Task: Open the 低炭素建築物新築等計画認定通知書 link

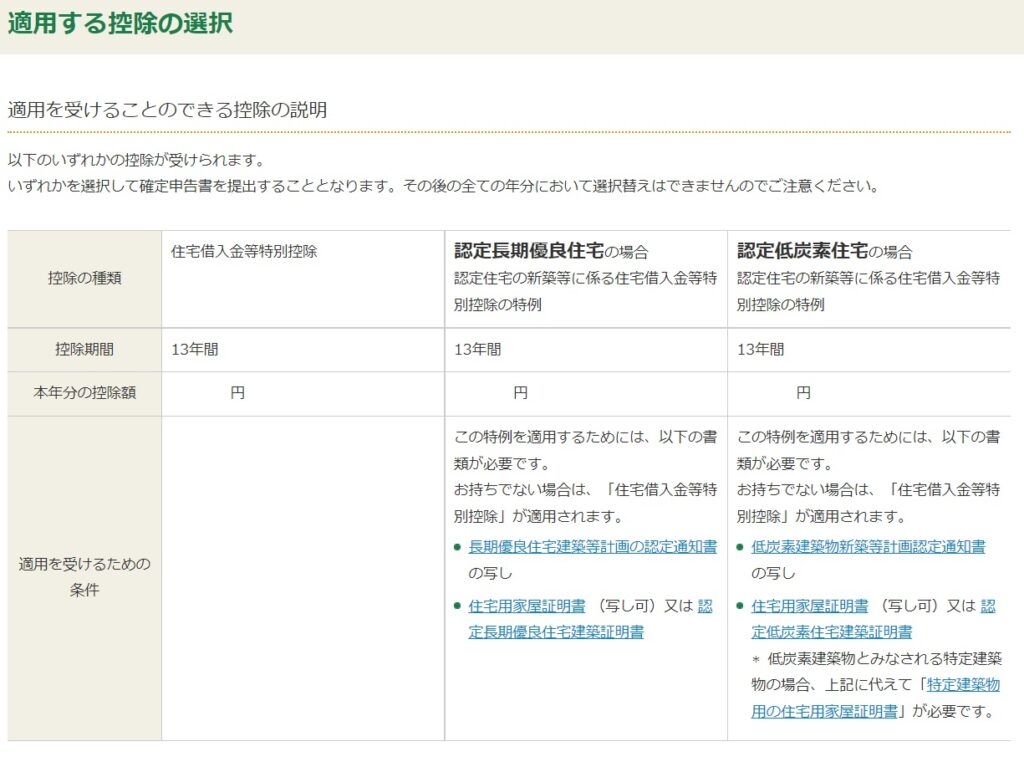Action: [x=868, y=547]
